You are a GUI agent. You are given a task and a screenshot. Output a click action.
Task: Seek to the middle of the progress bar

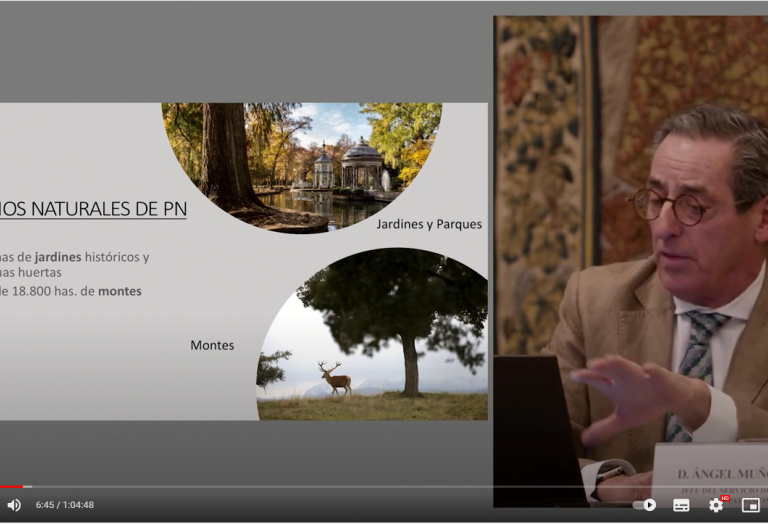384,487
